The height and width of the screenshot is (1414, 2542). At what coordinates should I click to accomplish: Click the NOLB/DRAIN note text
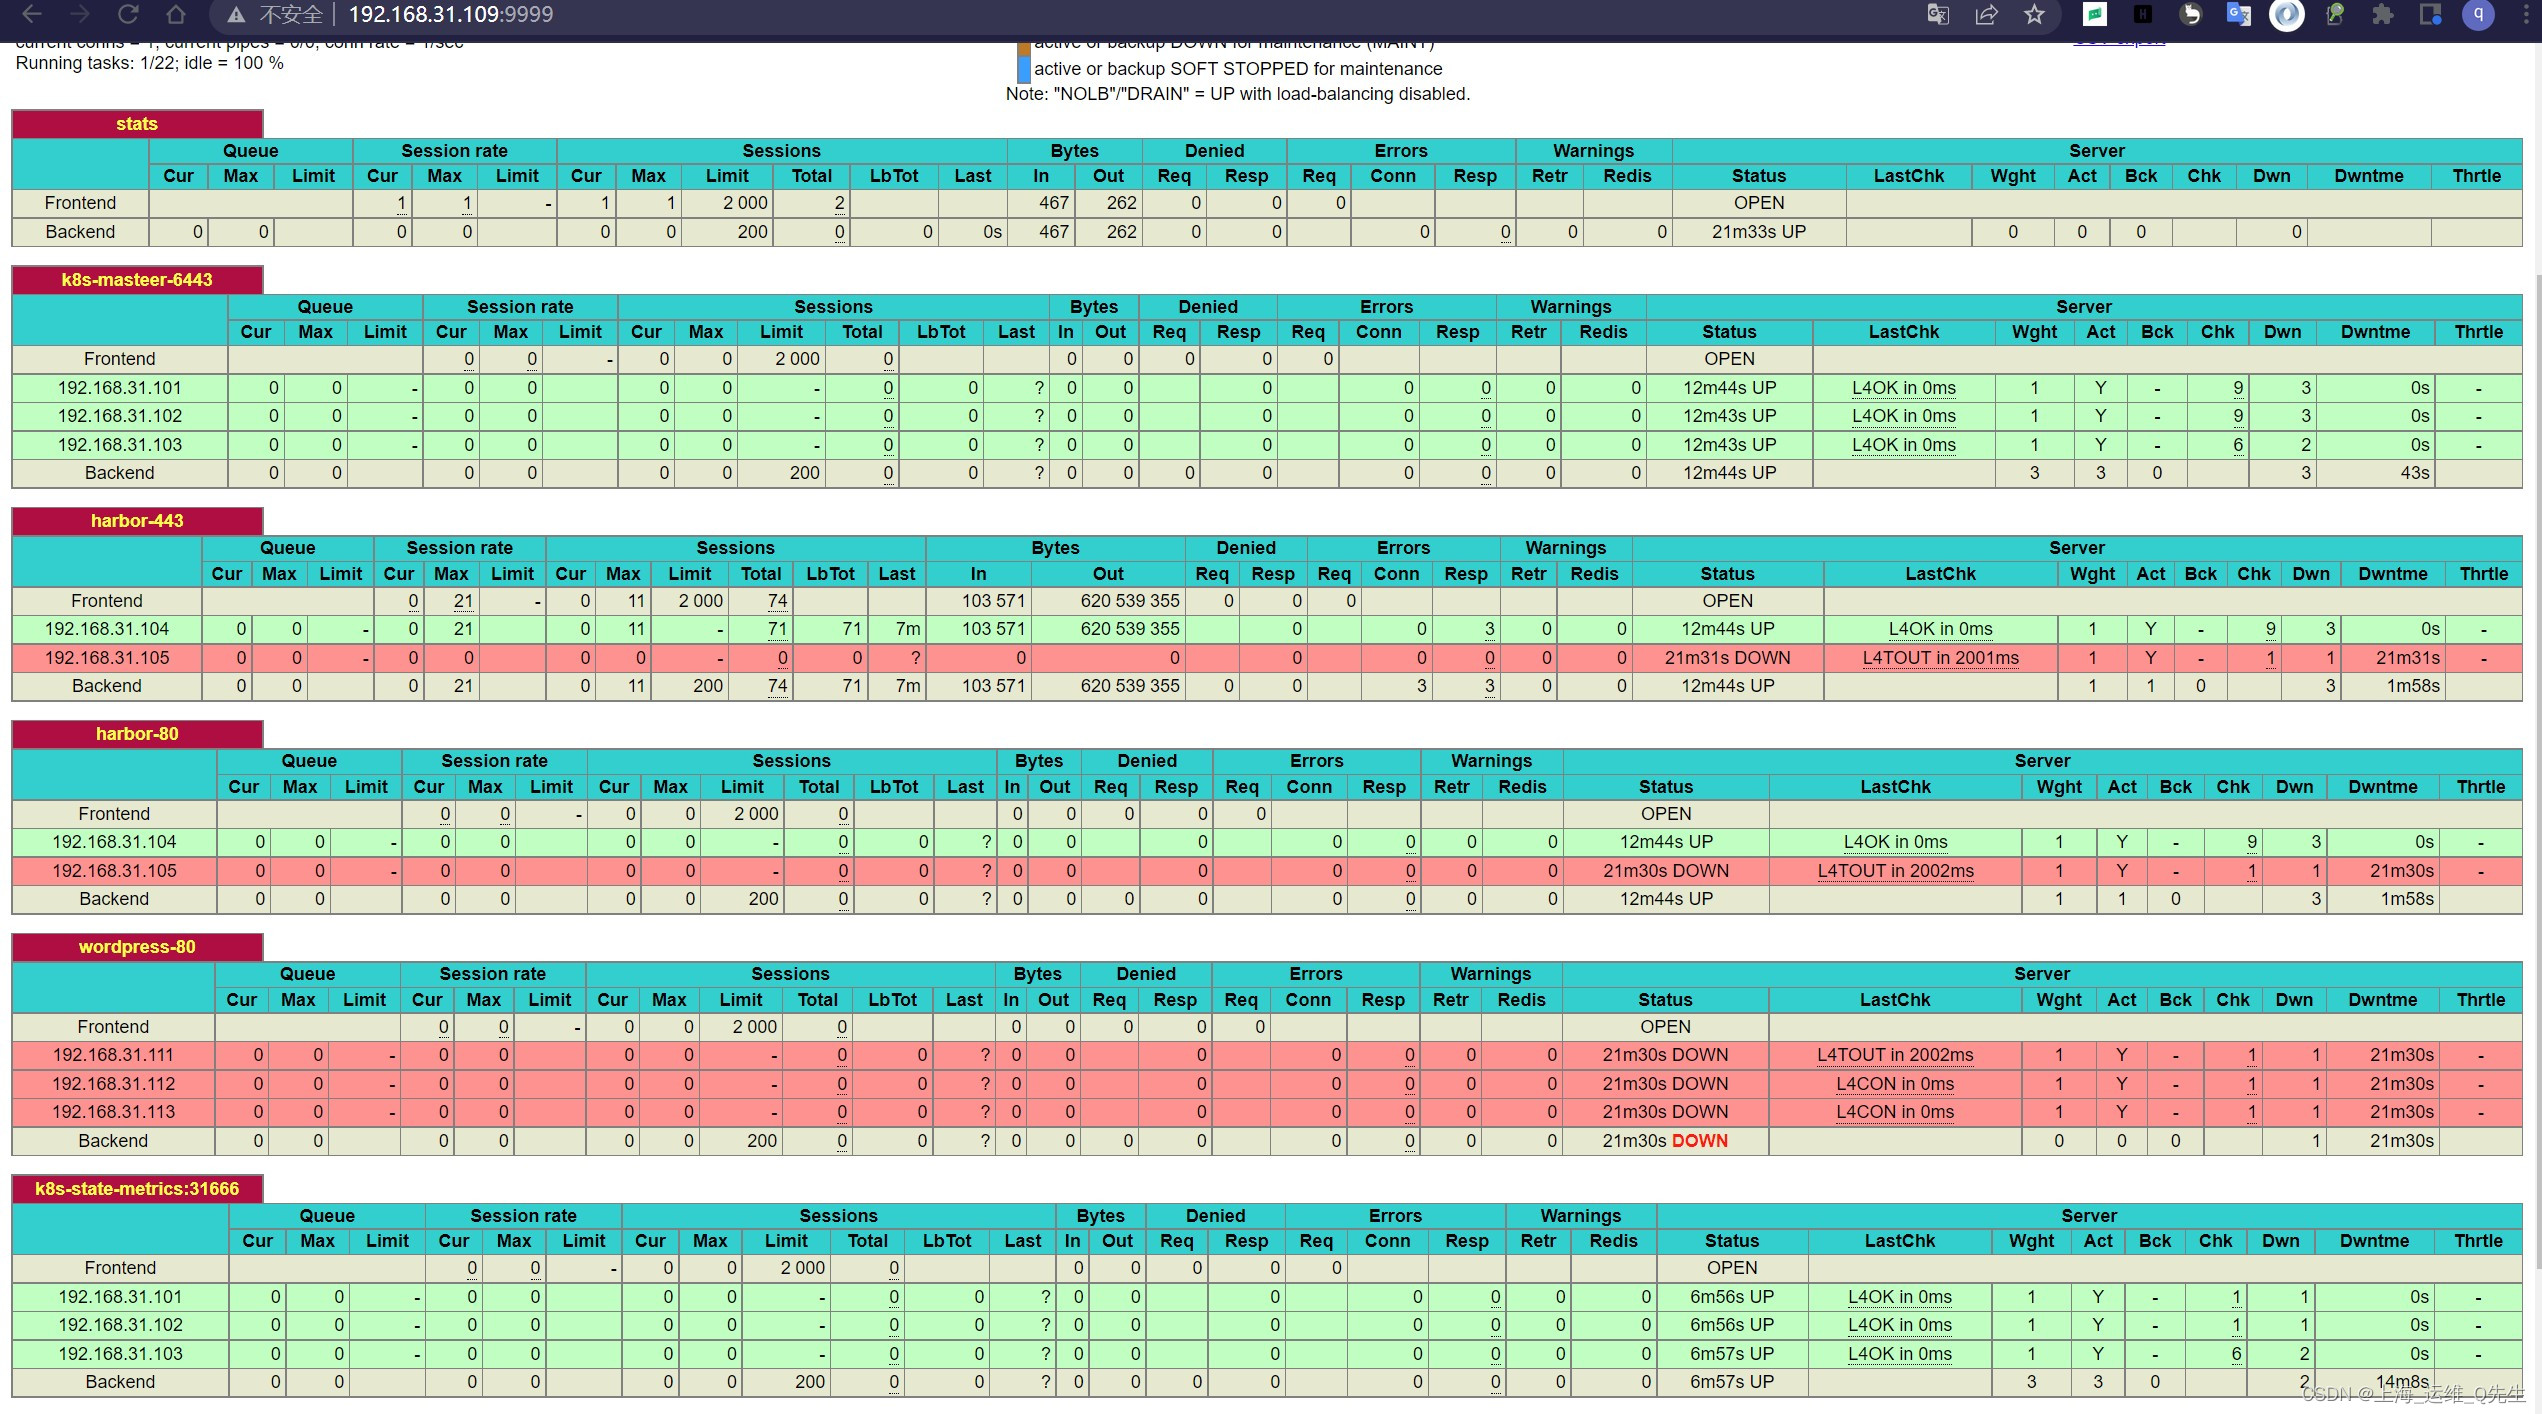click(x=1238, y=94)
